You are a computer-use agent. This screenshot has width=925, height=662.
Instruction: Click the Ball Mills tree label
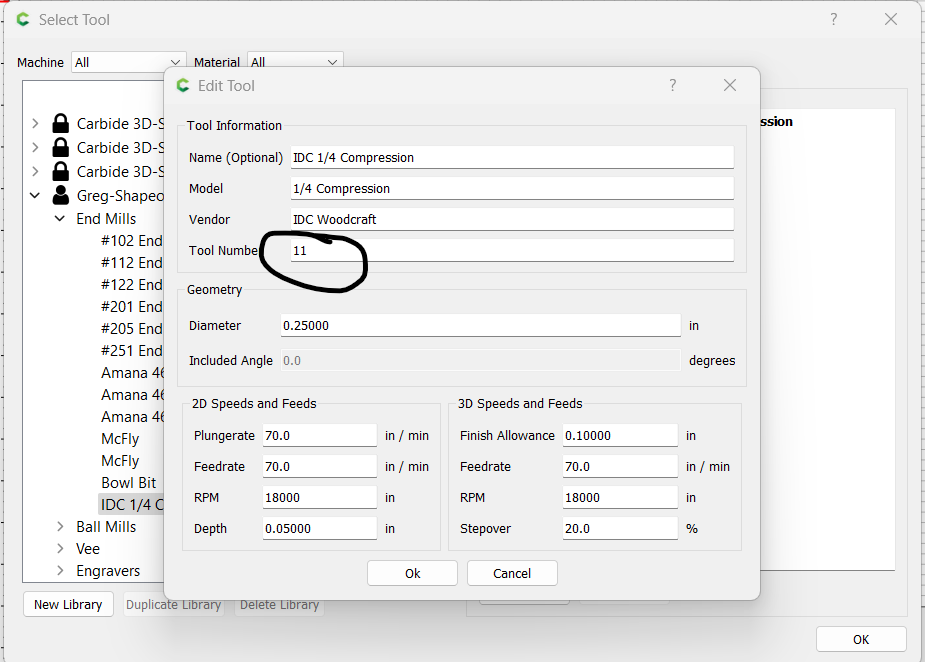[106, 527]
